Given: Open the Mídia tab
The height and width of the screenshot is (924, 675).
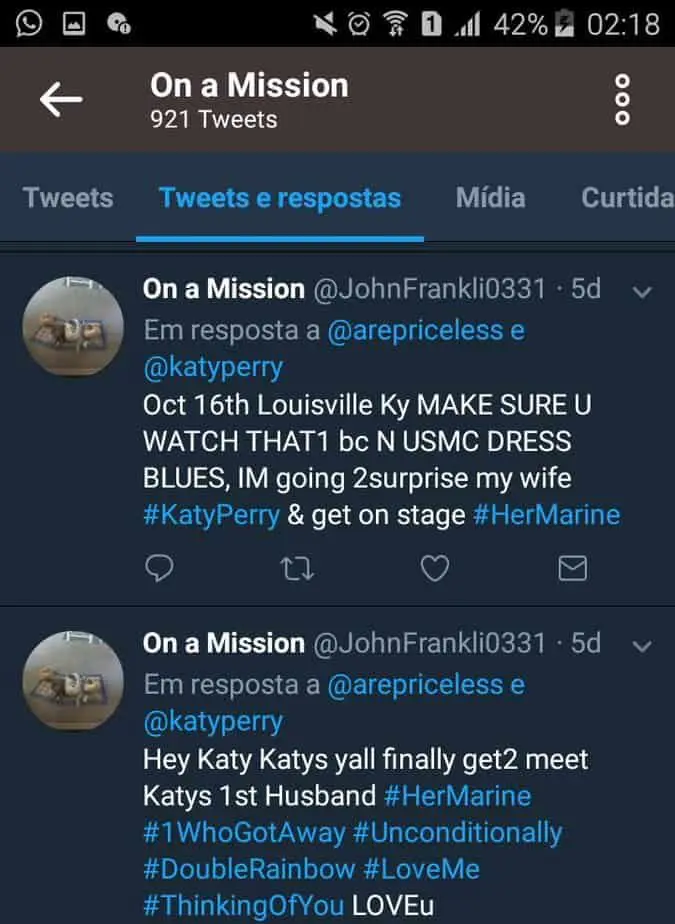Looking at the screenshot, I should tap(490, 197).
